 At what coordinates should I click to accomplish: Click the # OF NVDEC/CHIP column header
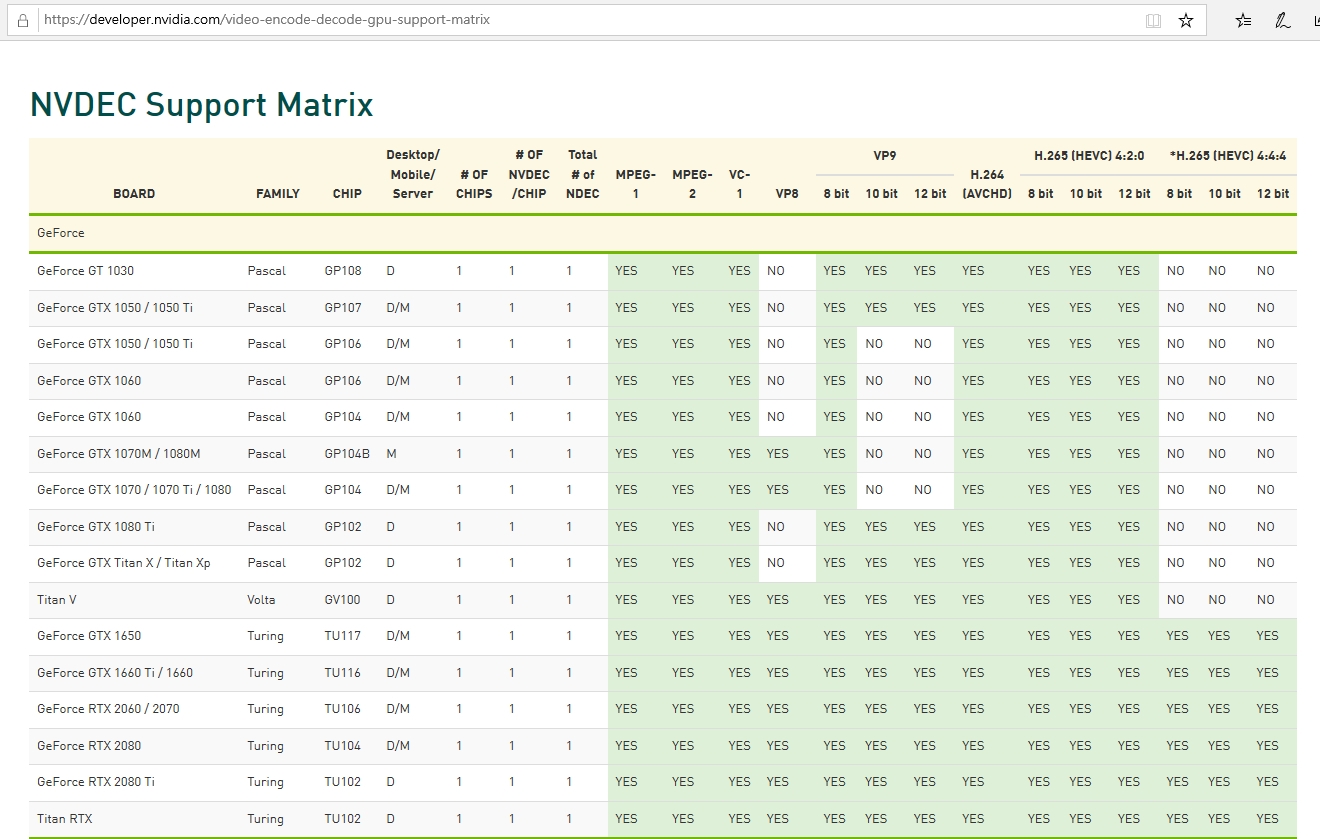[x=529, y=174]
